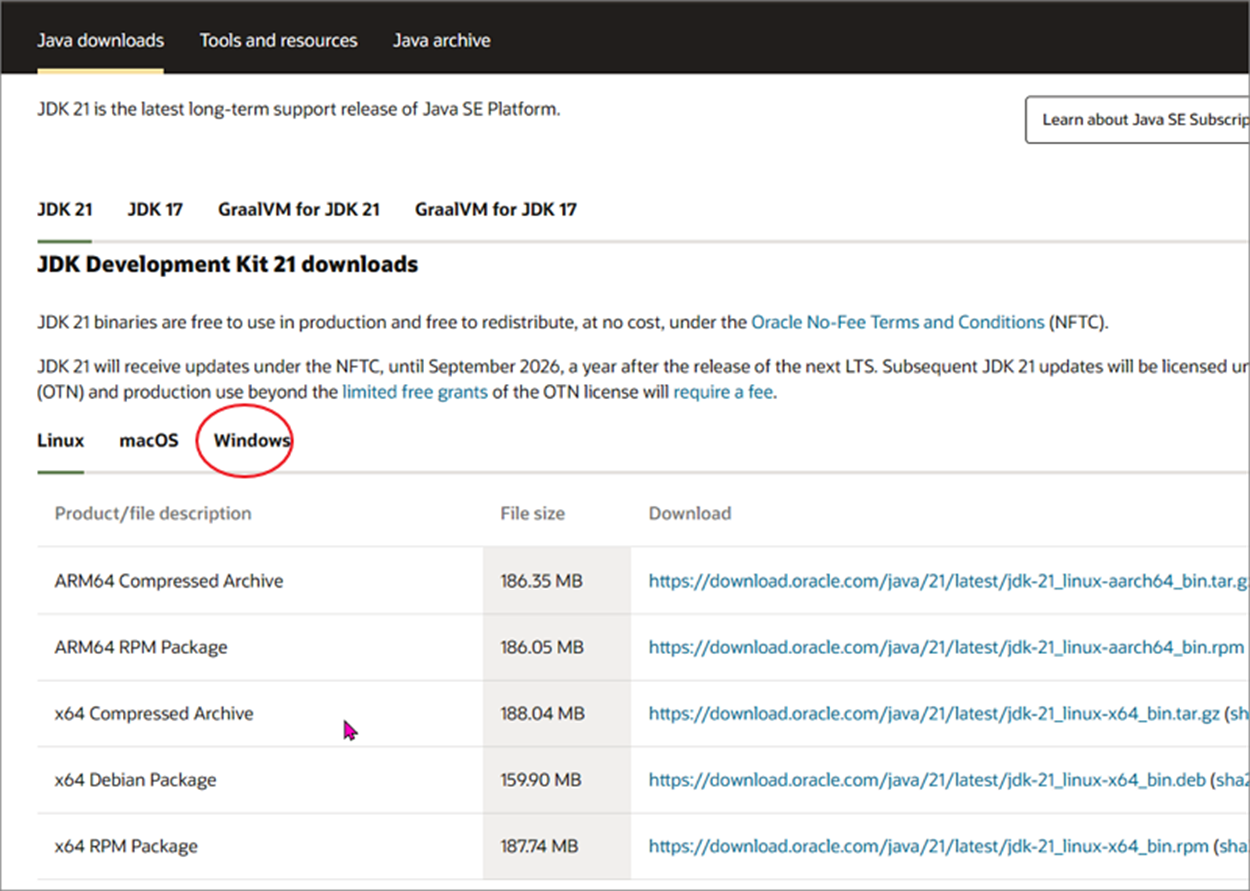Screen dimensions: 1250x891
Task: Open the Java archive tab
Action: point(441,41)
